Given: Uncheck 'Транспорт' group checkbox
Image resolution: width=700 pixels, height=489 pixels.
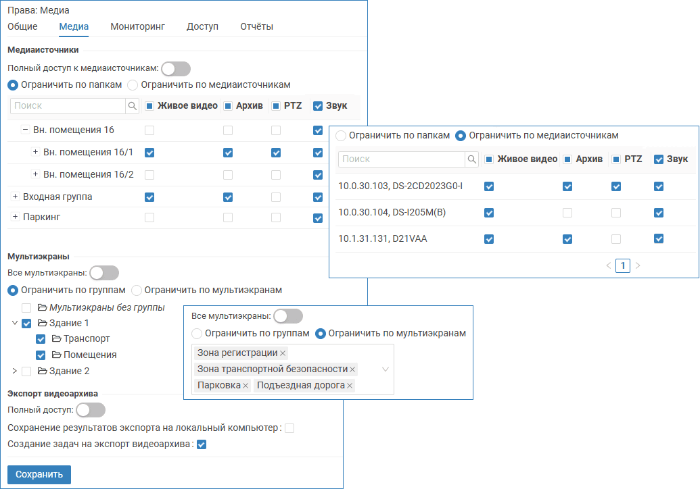Looking at the screenshot, I should (x=41, y=339).
